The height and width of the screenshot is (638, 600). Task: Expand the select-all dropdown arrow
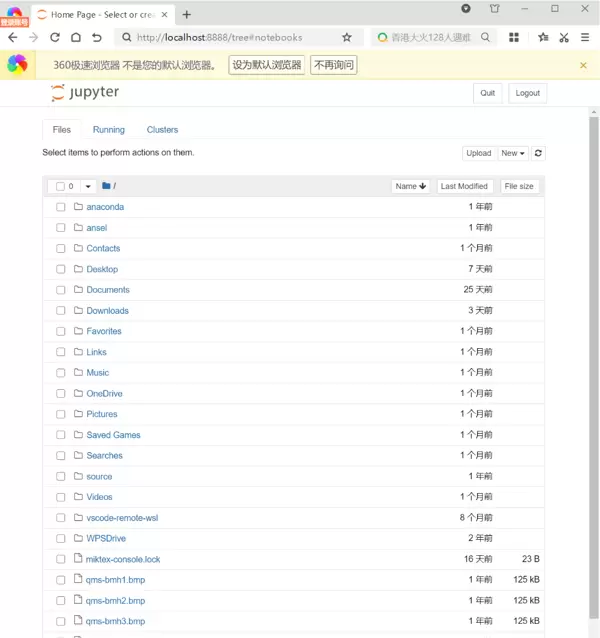(88, 186)
